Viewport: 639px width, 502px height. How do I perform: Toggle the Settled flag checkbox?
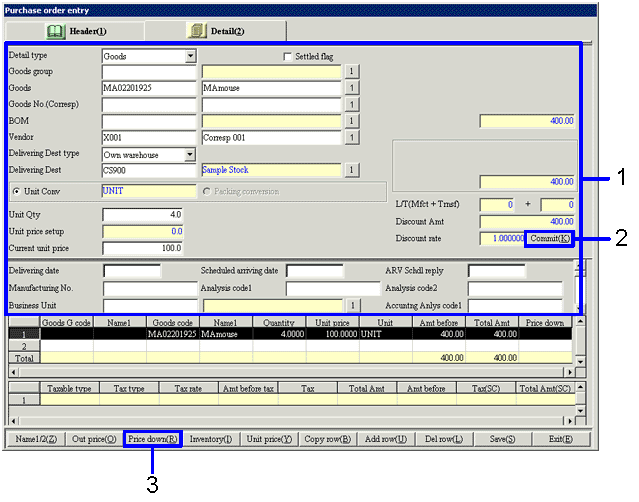pyautogui.click(x=288, y=56)
